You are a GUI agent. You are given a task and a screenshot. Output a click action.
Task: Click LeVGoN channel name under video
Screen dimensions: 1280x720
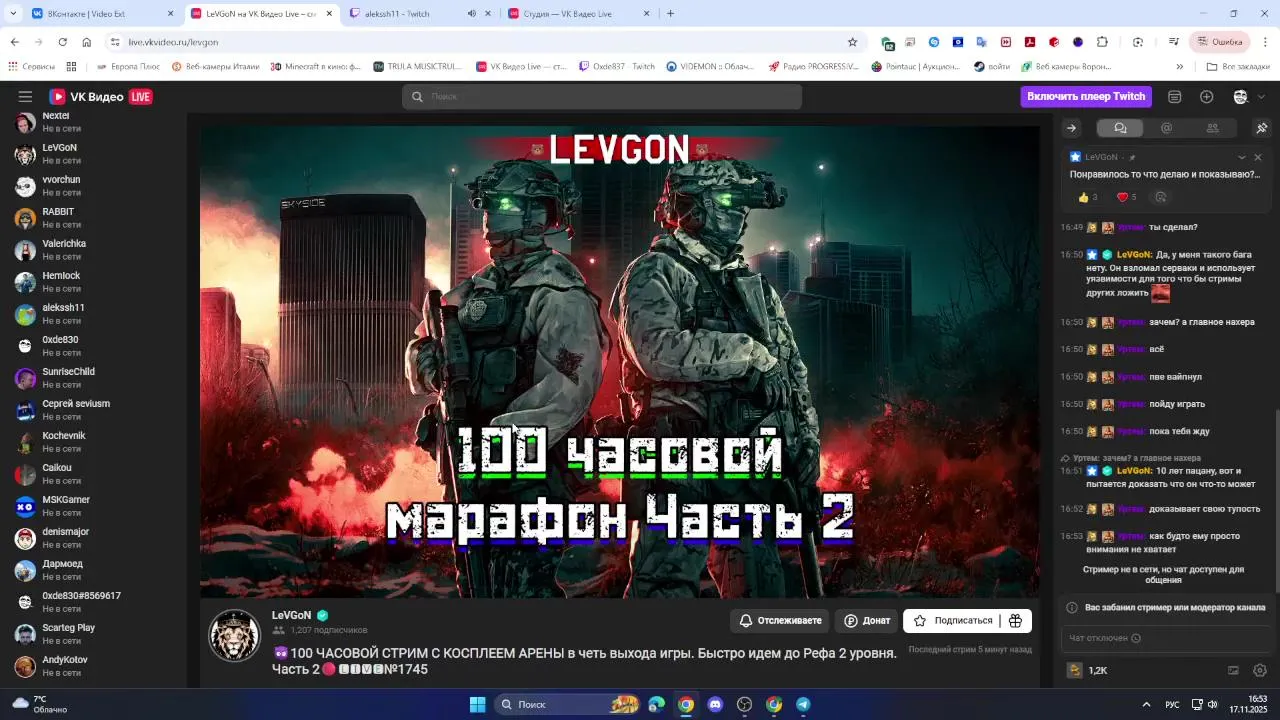(x=291, y=615)
